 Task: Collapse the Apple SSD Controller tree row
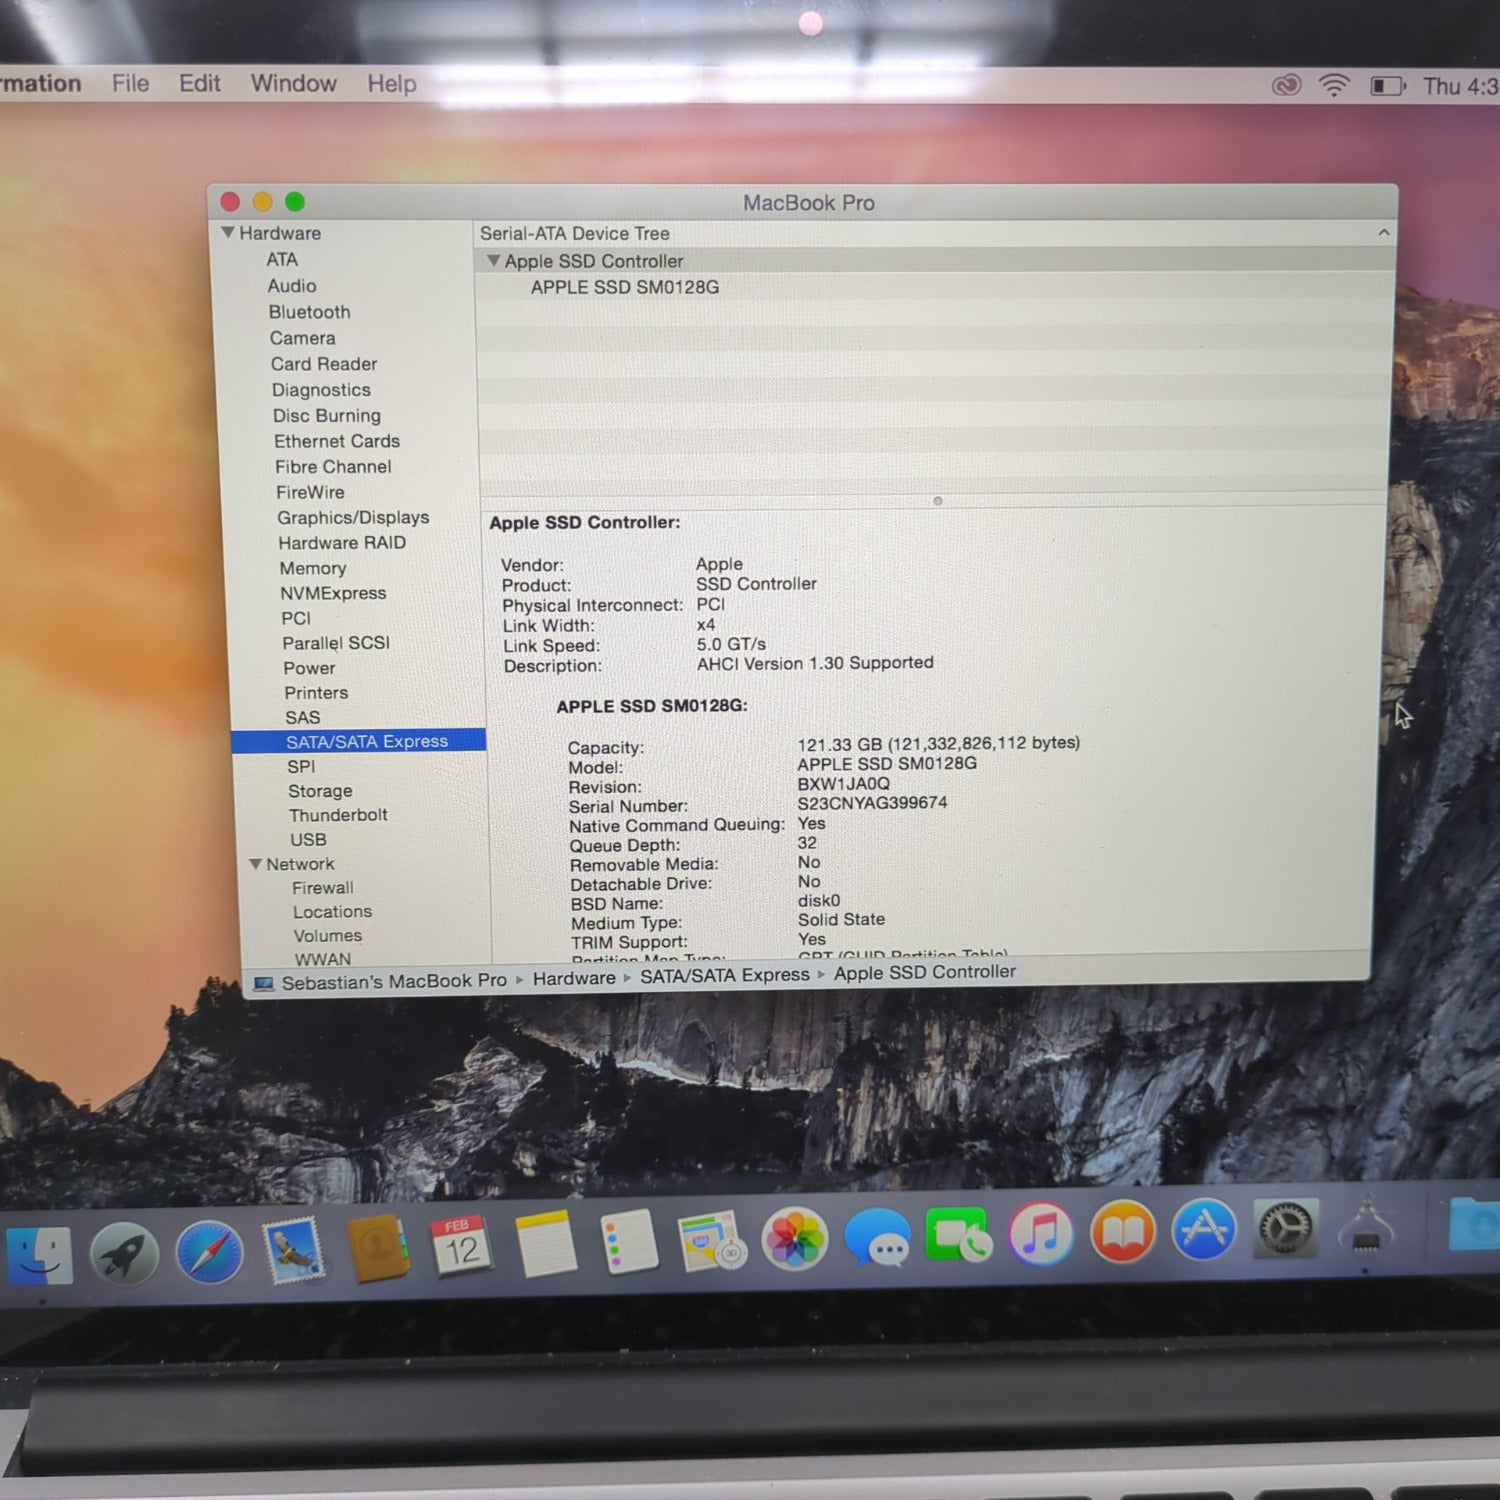point(492,261)
